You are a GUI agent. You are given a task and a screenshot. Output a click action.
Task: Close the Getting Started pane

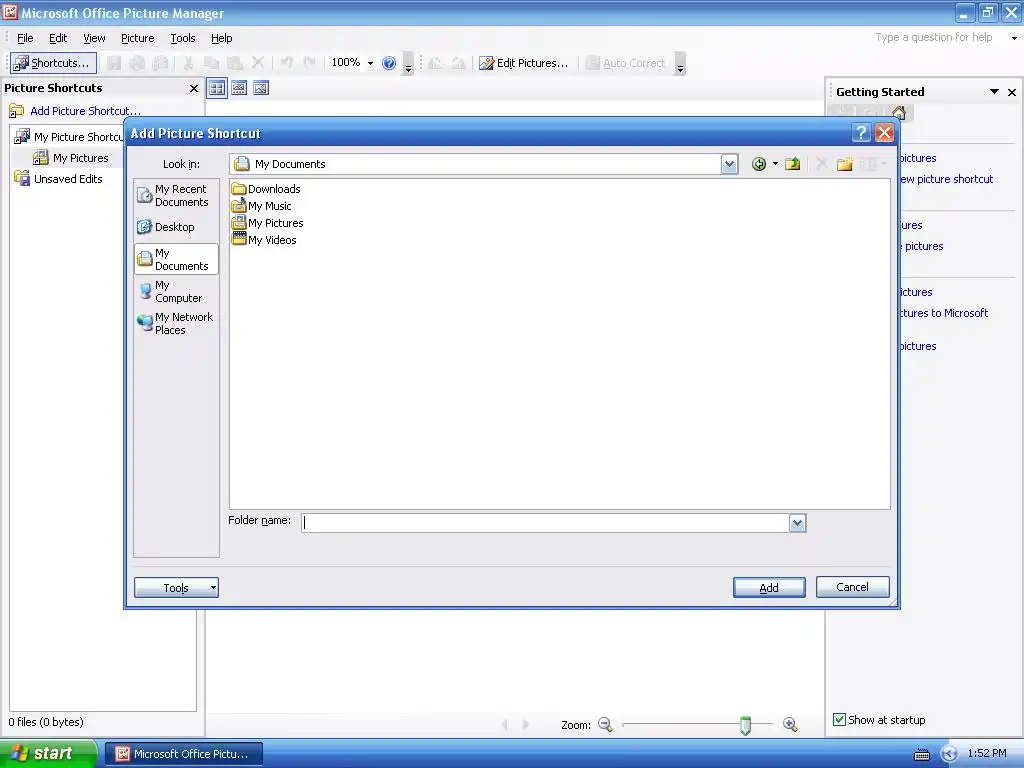point(1012,92)
